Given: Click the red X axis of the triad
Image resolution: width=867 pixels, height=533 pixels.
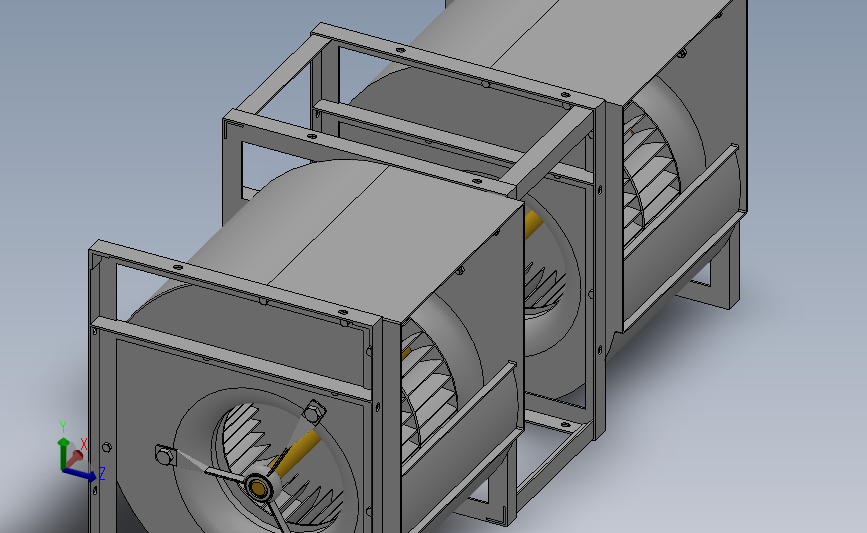Looking at the screenshot, I should [74, 458].
